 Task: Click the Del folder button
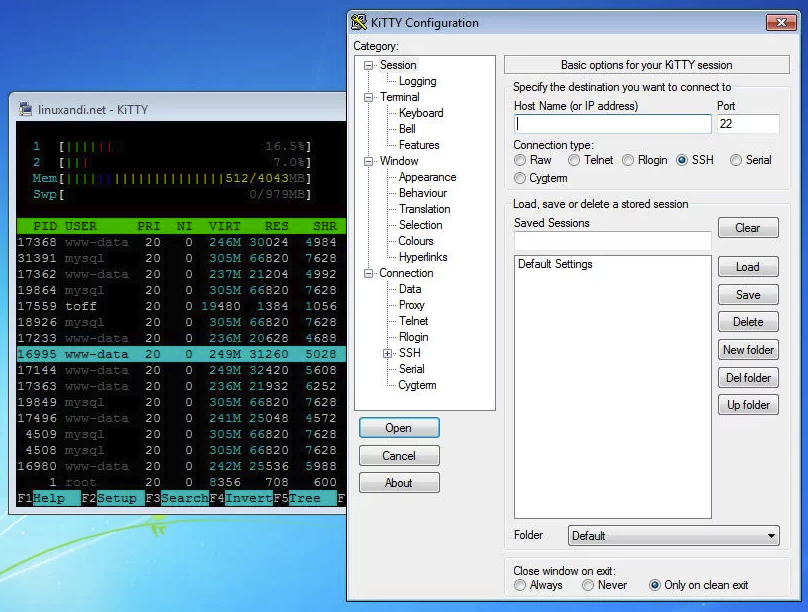748,378
